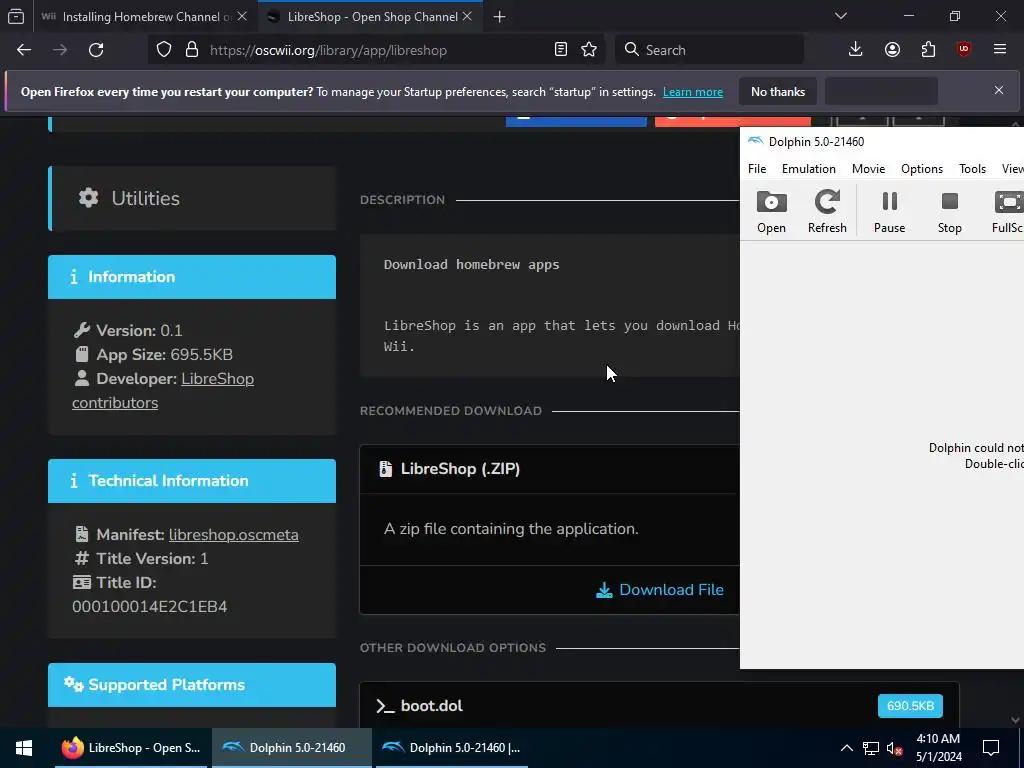The height and width of the screenshot is (768, 1024).
Task: Click the Technical Information panel header
Action: (x=192, y=481)
